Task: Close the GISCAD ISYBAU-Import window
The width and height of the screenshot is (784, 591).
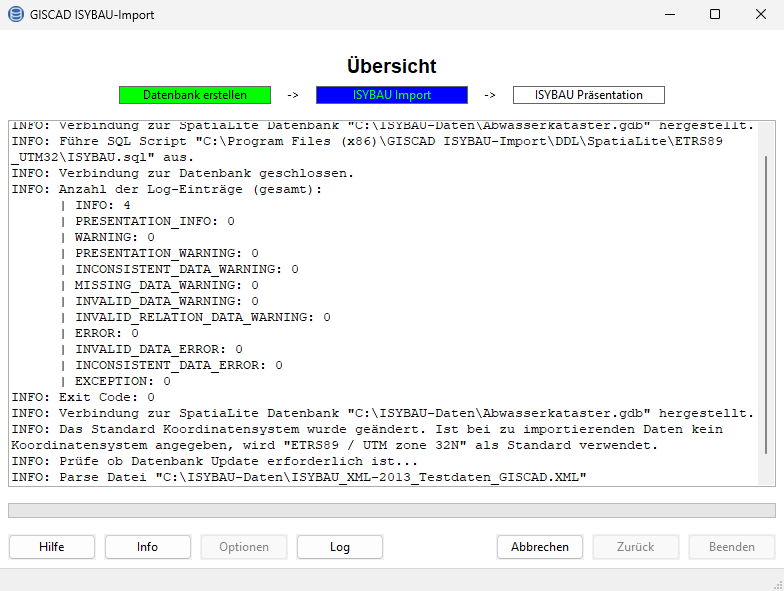Action: [760, 14]
